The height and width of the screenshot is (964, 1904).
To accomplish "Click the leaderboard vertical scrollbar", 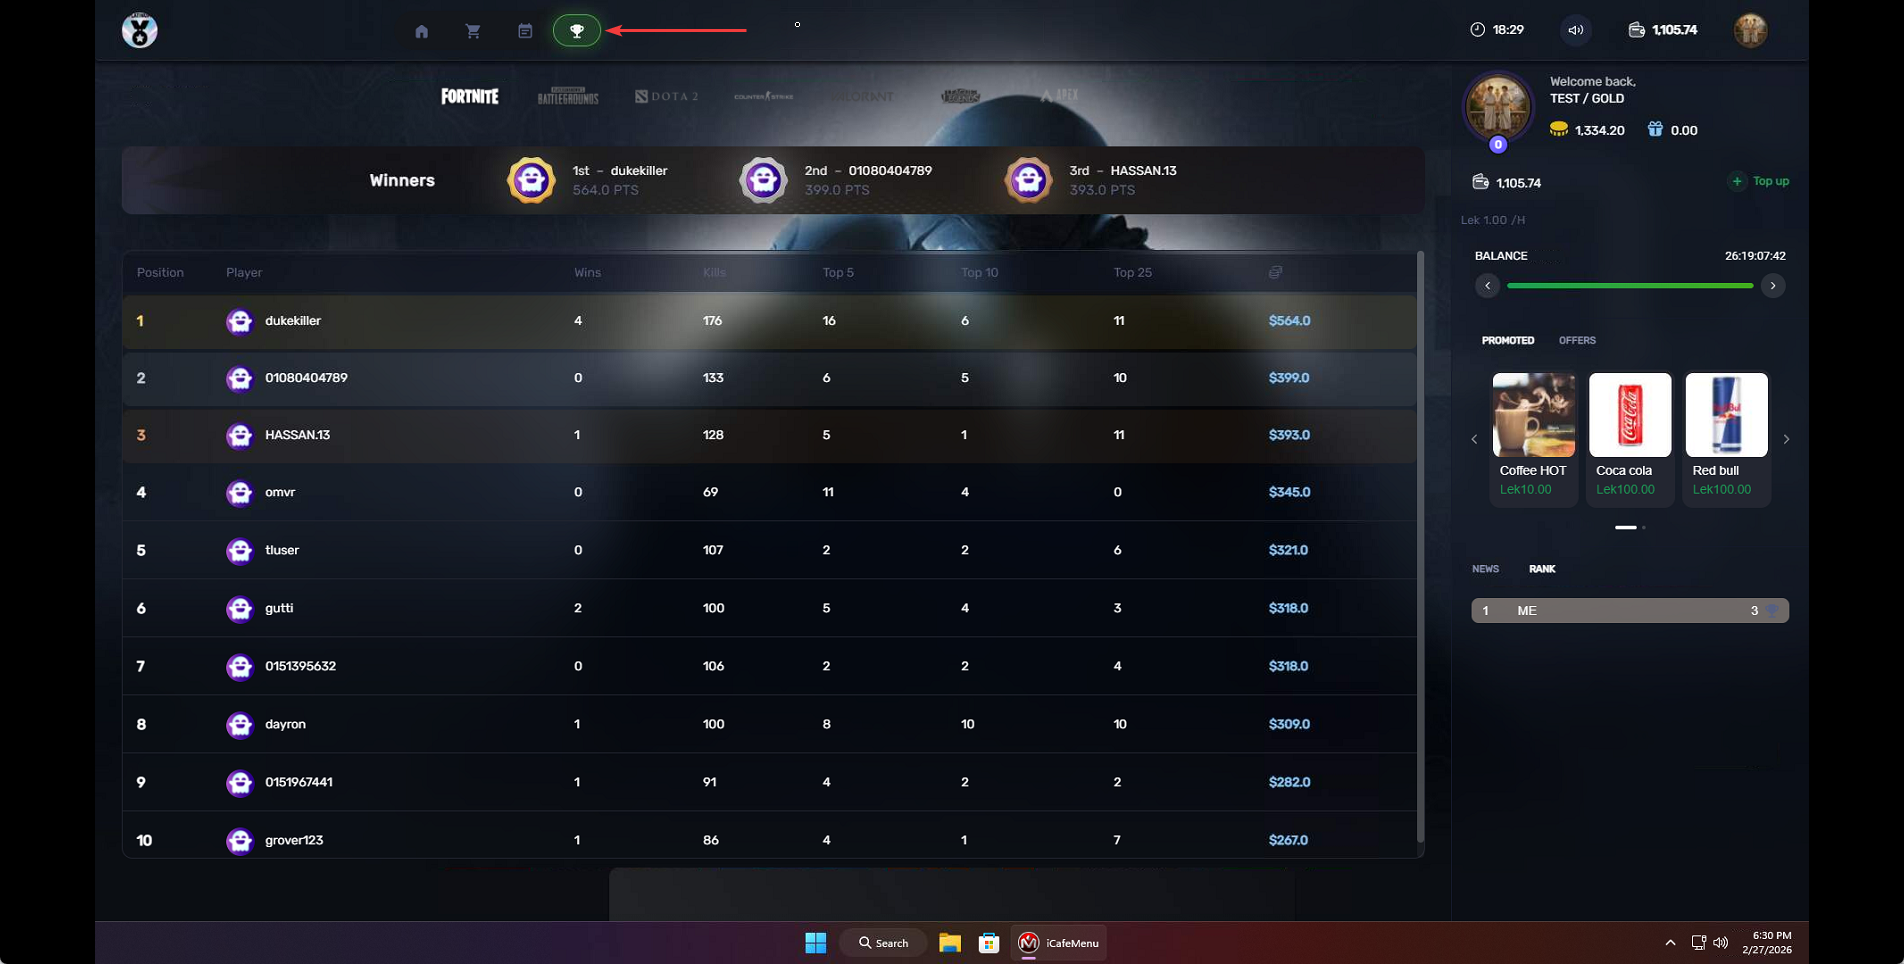I will [x=1420, y=547].
